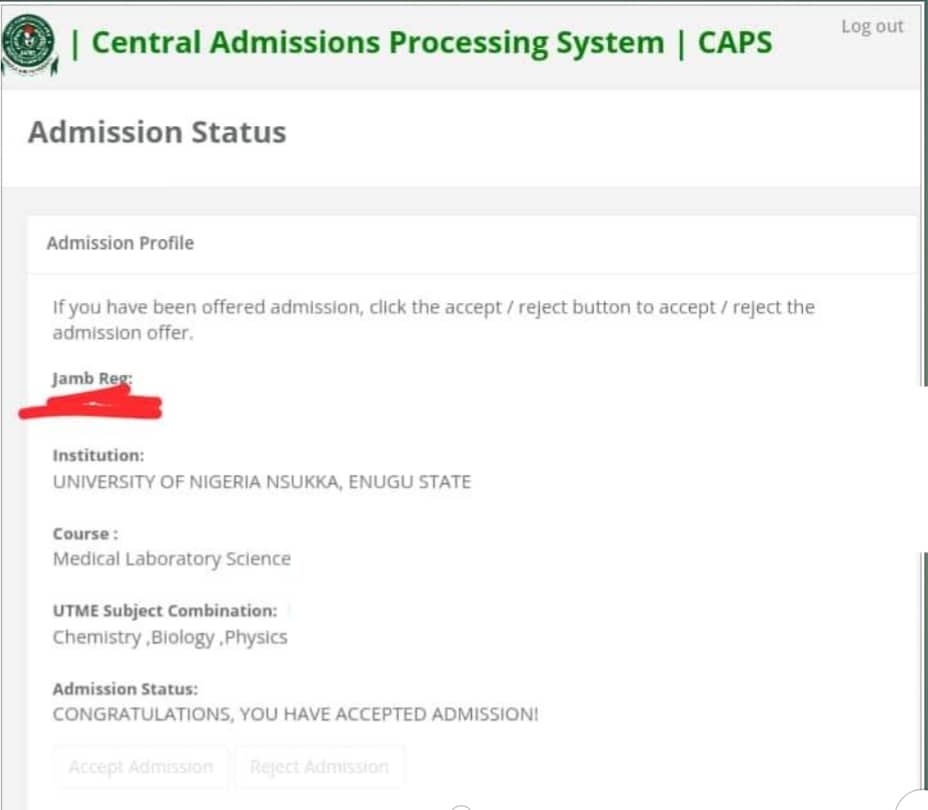The height and width of the screenshot is (810, 928).
Task: Select University of Nigeria Nsukka text
Action: pos(261,482)
